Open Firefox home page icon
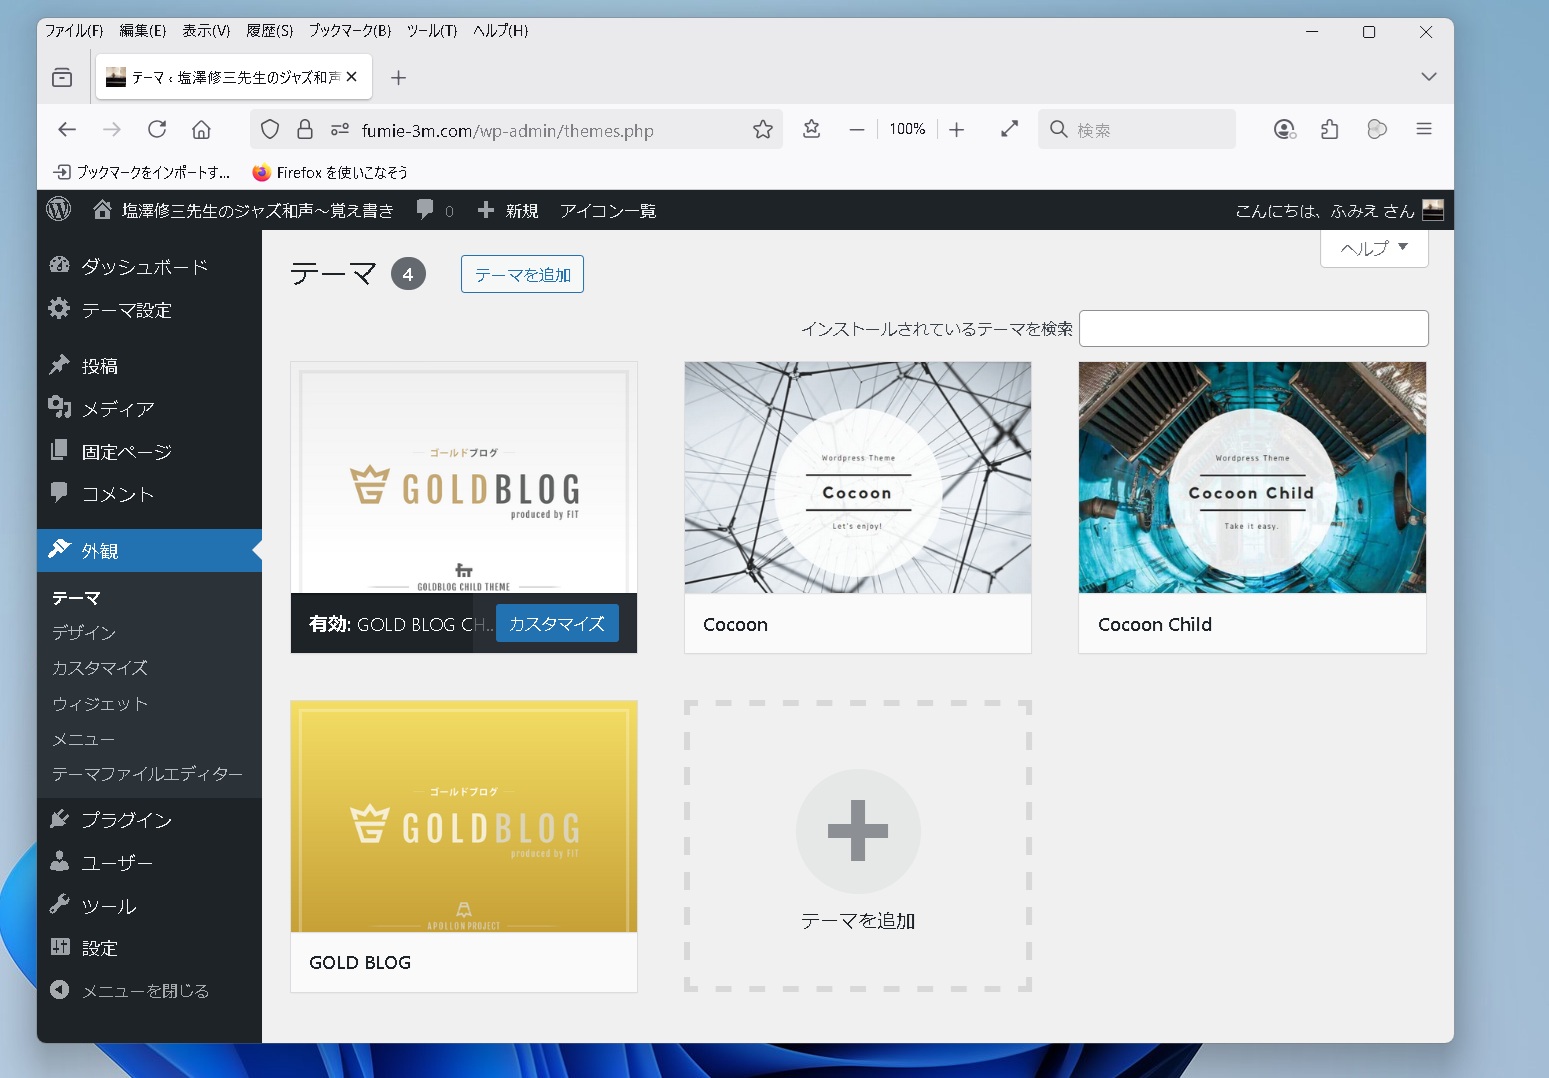This screenshot has width=1549, height=1078. pos(201,129)
